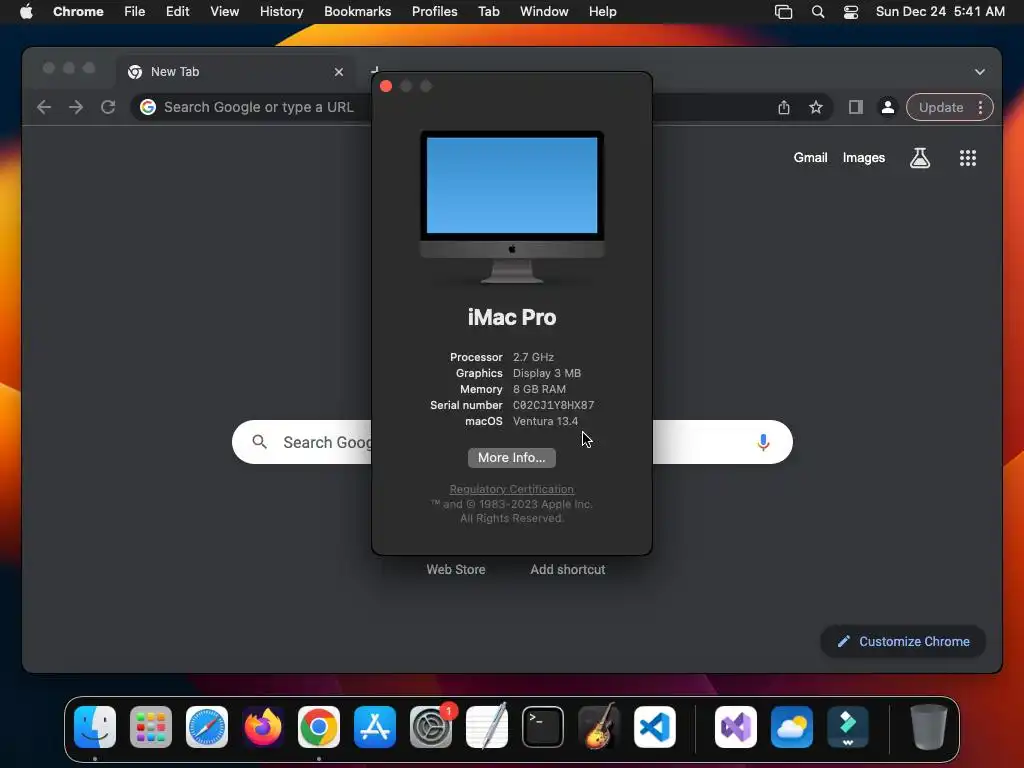
Task: Click the menu bar date and time
Action: (940, 12)
